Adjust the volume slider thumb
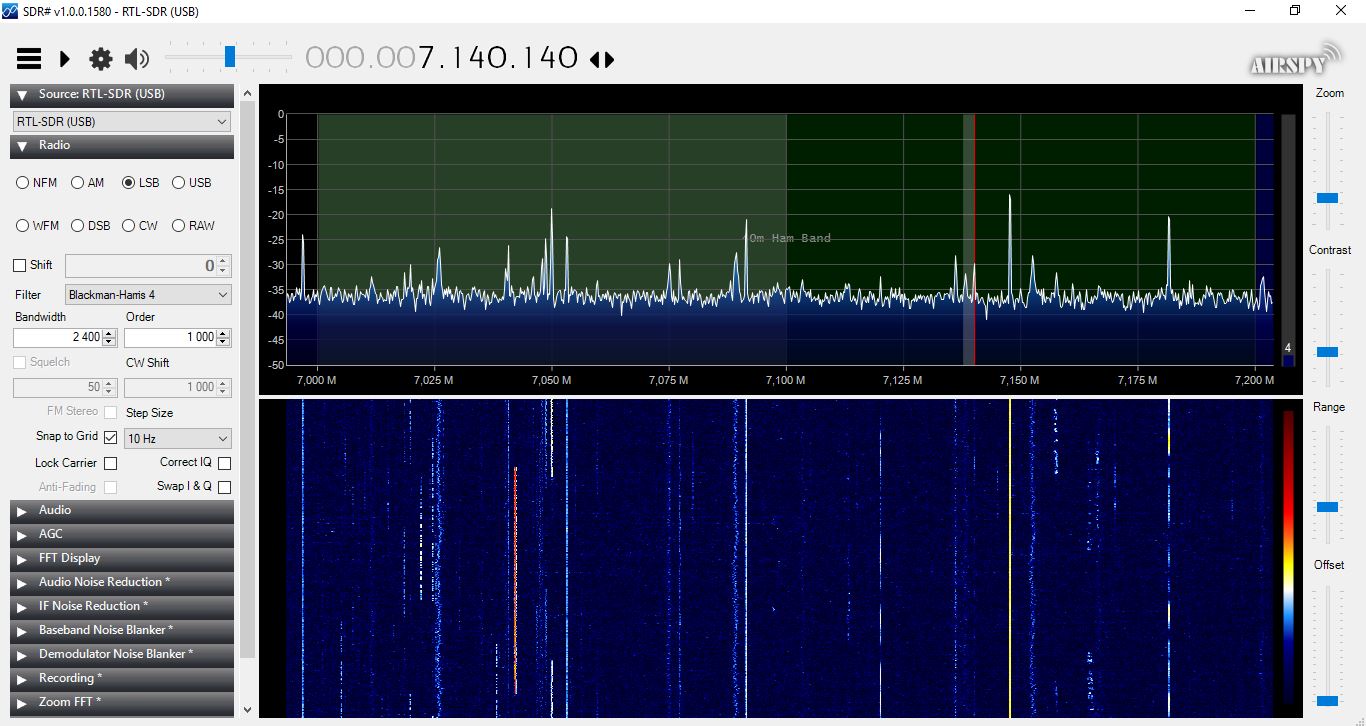This screenshot has width=1366, height=726. (x=230, y=56)
